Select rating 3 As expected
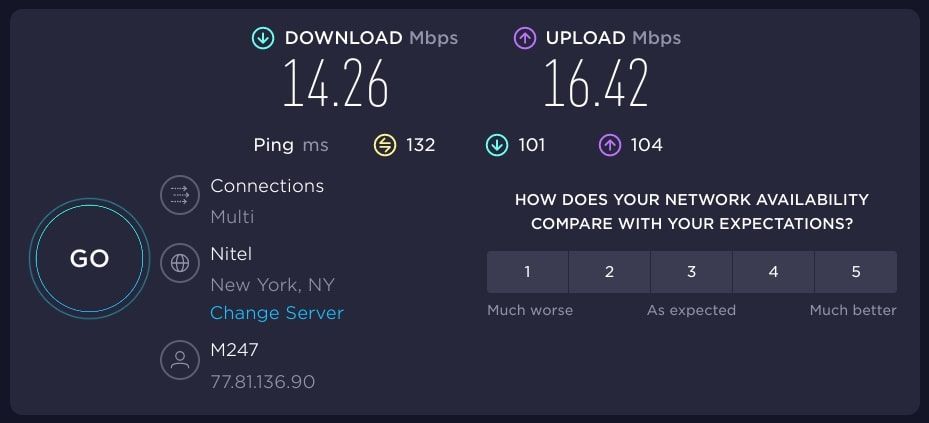Image resolution: width=929 pixels, height=423 pixels. [691, 272]
